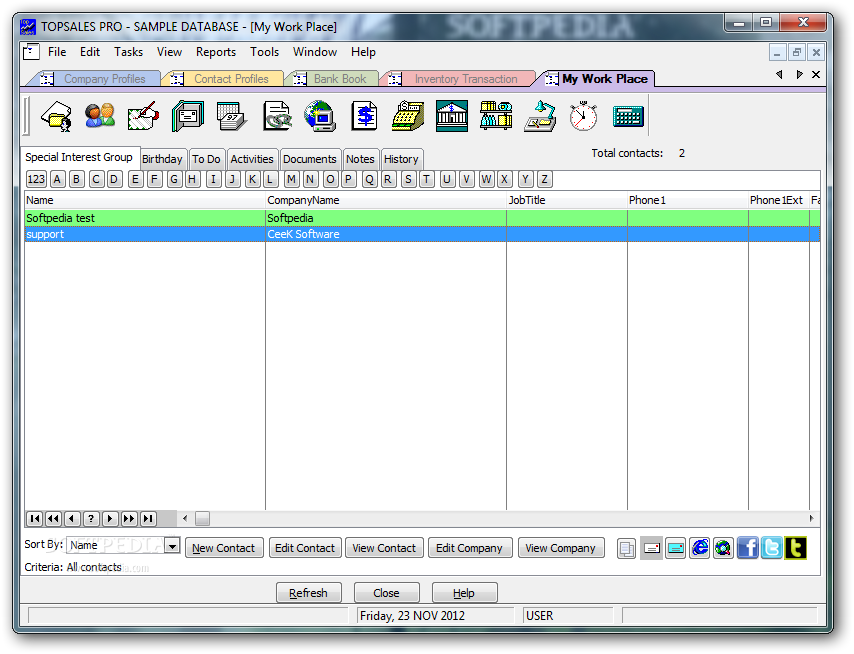The image size is (854, 654).
Task: Click the black and green t icon
Action: point(796,548)
